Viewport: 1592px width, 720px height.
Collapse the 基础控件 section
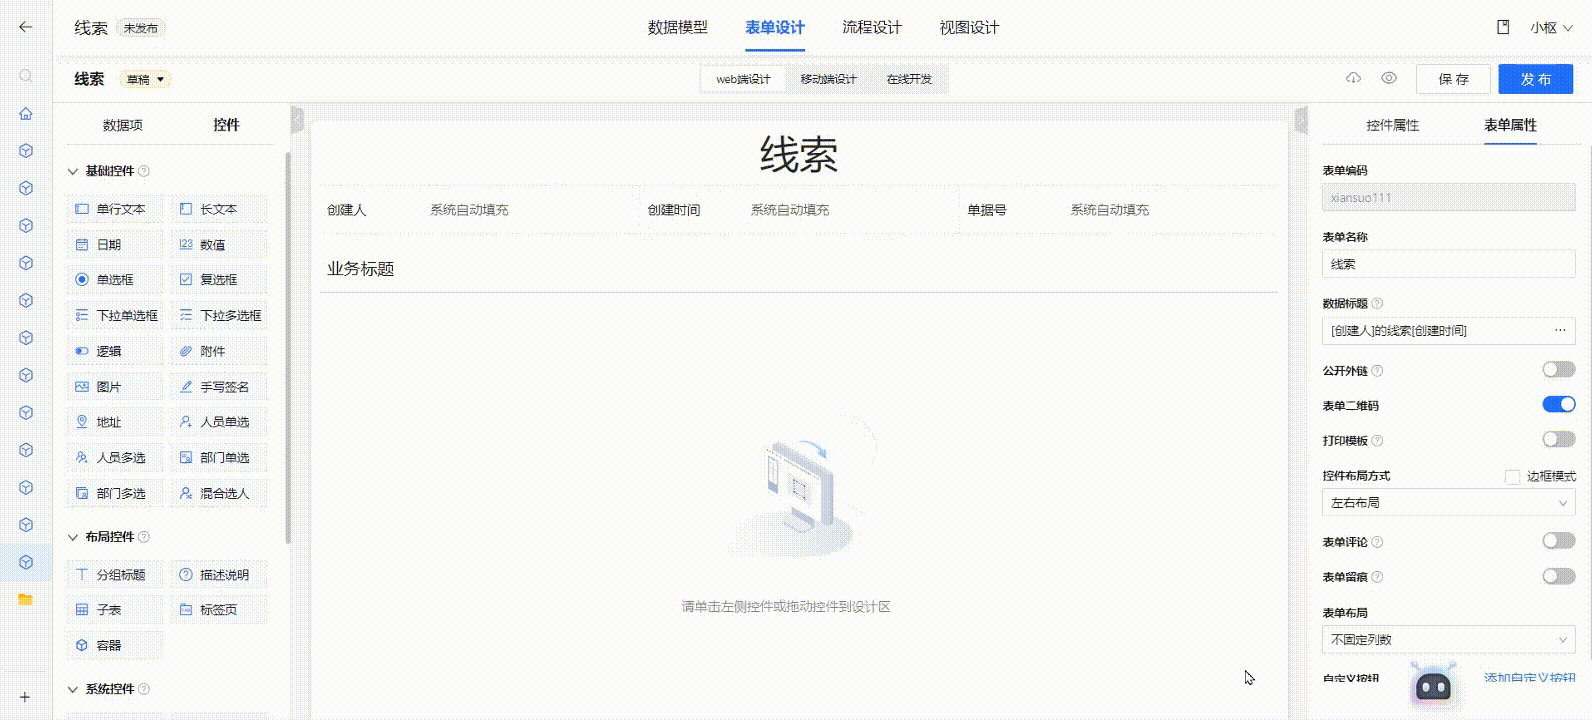click(x=73, y=171)
